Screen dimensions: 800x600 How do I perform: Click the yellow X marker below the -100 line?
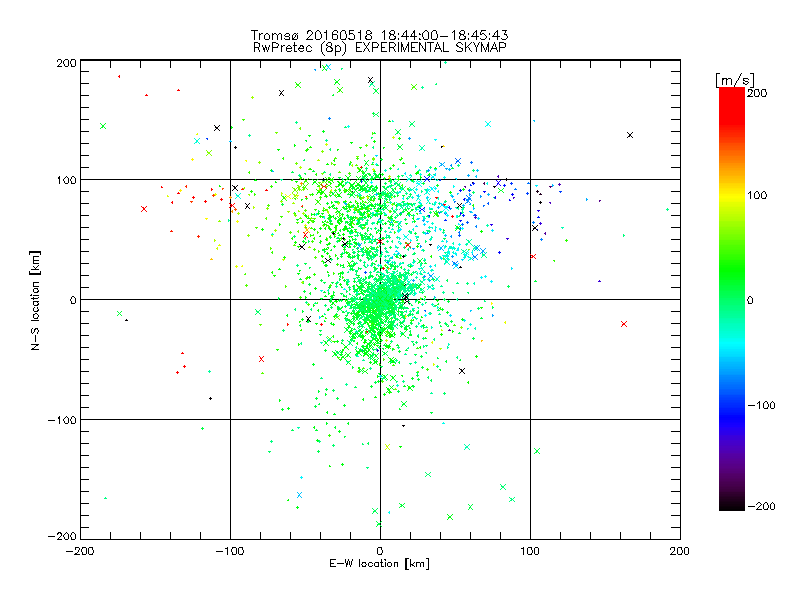(x=387, y=447)
